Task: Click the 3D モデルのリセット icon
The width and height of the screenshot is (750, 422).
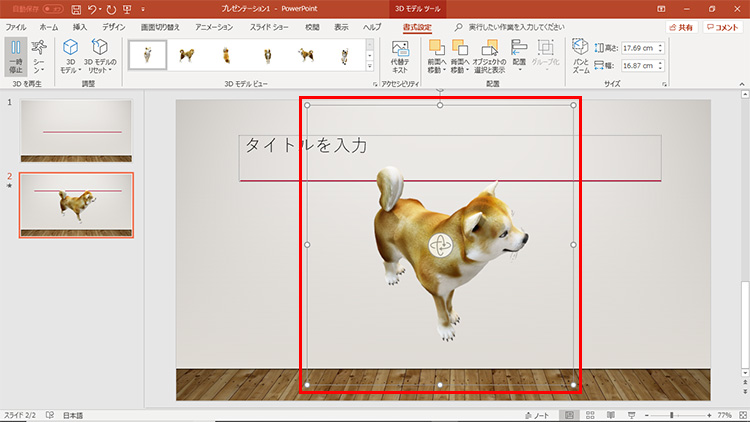Action: pos(100,47)
